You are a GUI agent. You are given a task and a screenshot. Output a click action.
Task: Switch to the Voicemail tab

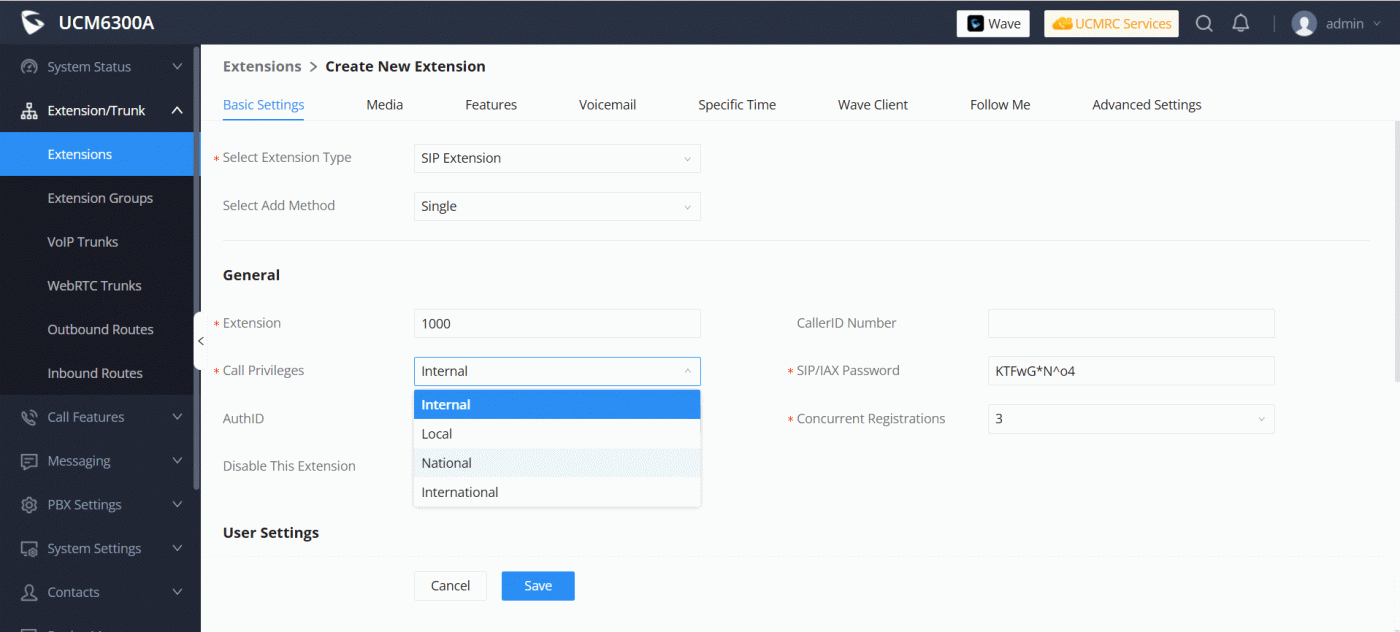607,105
